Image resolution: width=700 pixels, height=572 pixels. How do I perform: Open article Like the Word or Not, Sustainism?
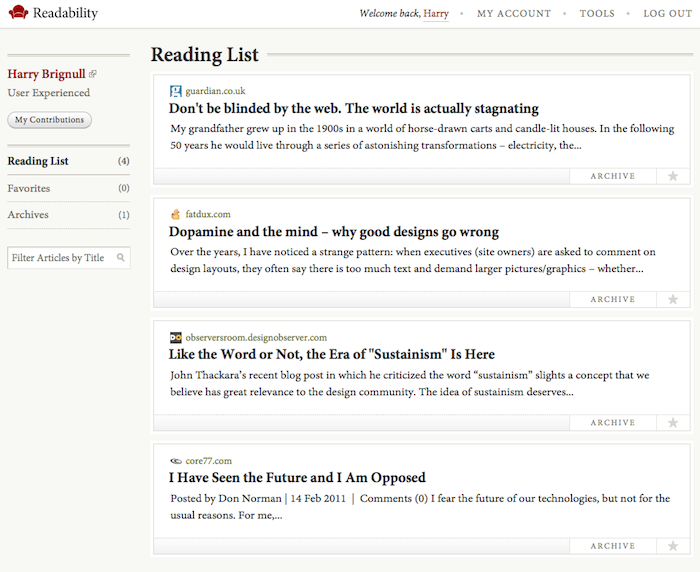(332, 355)
